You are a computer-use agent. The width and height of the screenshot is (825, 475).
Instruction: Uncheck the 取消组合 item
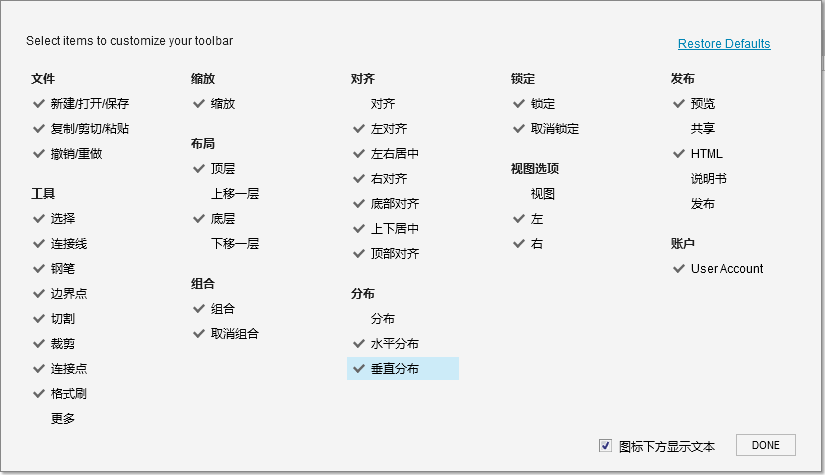point(235,334)
